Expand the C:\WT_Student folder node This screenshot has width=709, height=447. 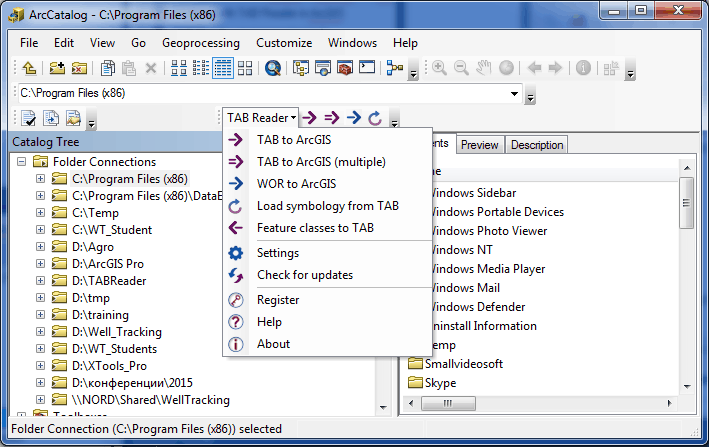(x=40, y=230)
